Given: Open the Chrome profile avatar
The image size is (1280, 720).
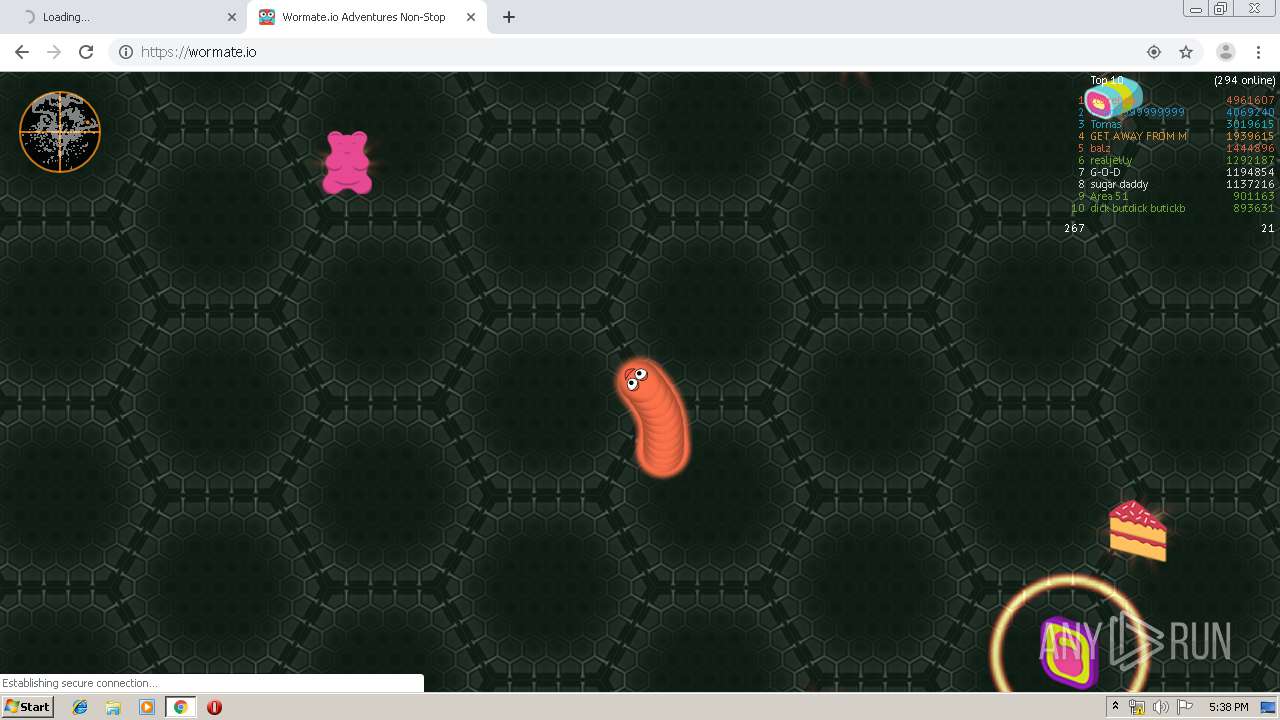Looking at the screenshot, I should point(1225,52).
